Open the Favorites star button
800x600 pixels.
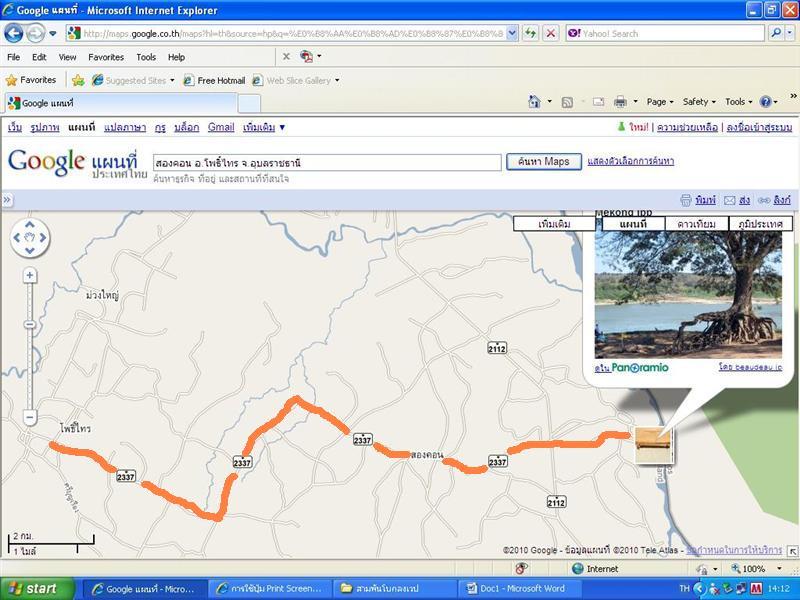[31, 80]
